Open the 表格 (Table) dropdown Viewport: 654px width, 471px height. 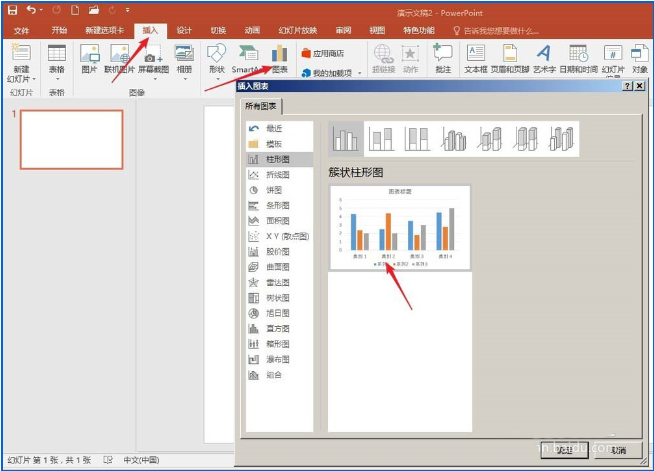[x=57, y=76]
